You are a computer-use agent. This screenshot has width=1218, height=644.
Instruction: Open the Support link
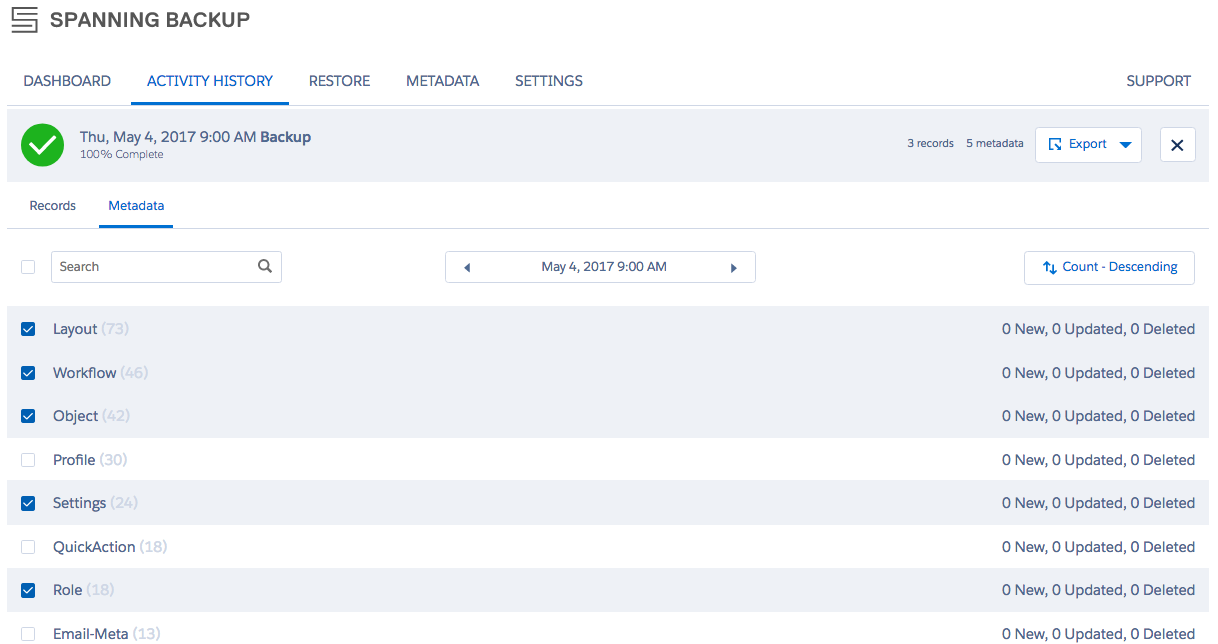click(x=1158, y=81)
